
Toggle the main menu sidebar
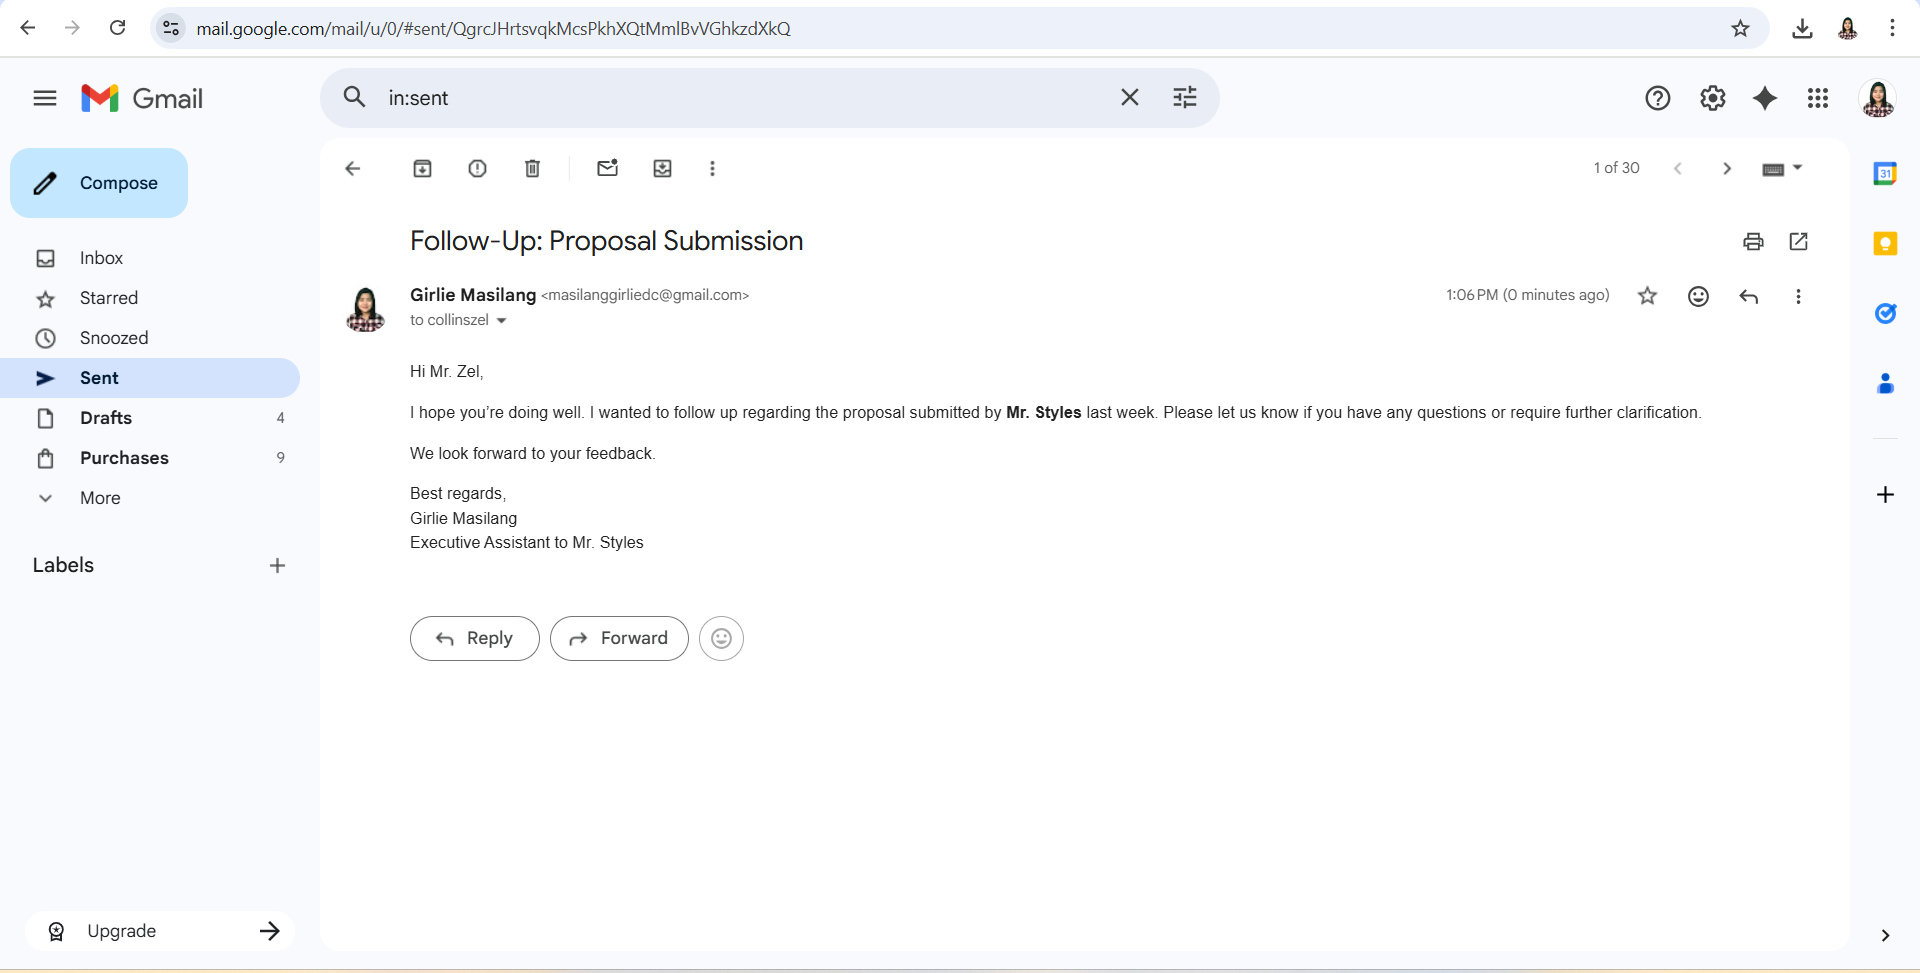[45, 98]
